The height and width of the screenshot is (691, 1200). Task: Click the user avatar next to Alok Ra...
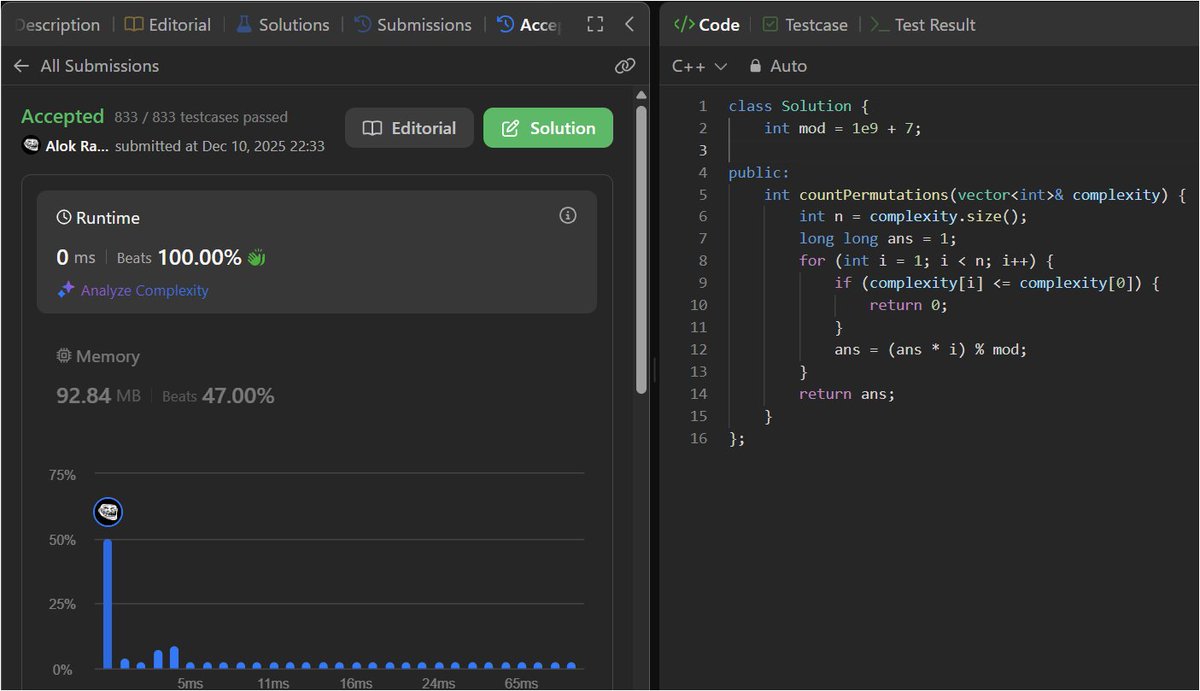30,146
